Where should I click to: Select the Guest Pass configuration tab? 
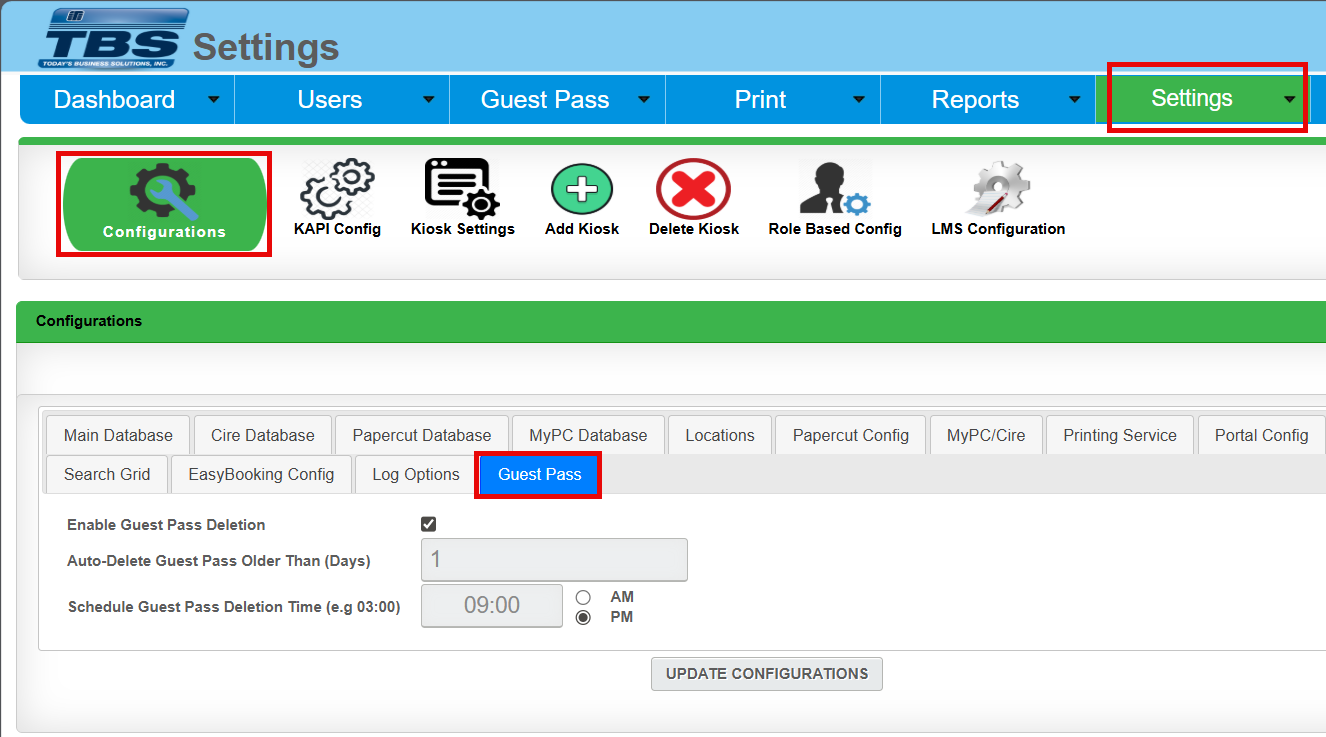point(539,474)
